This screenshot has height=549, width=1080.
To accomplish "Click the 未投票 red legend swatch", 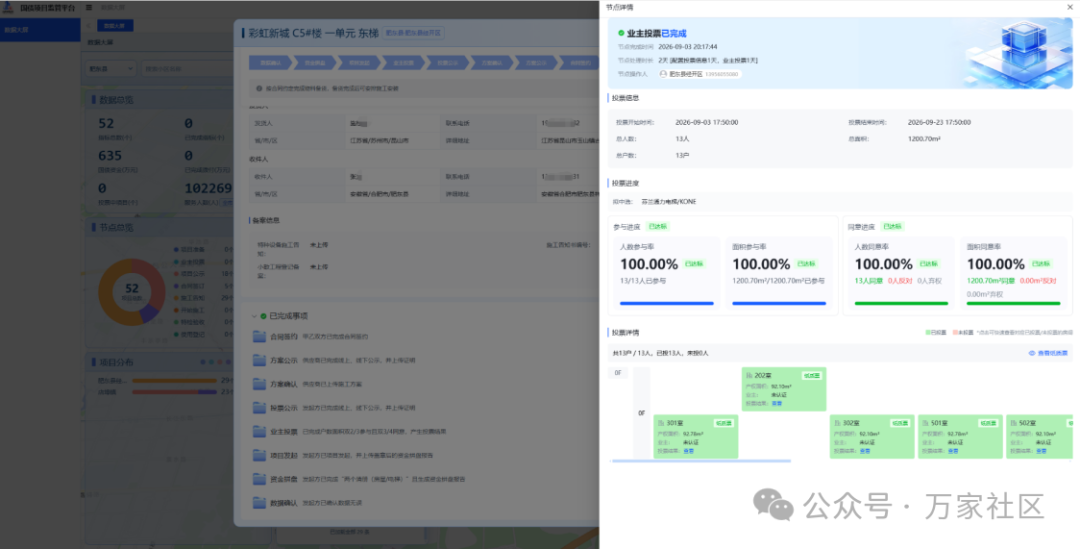I will tap(955, 333).
